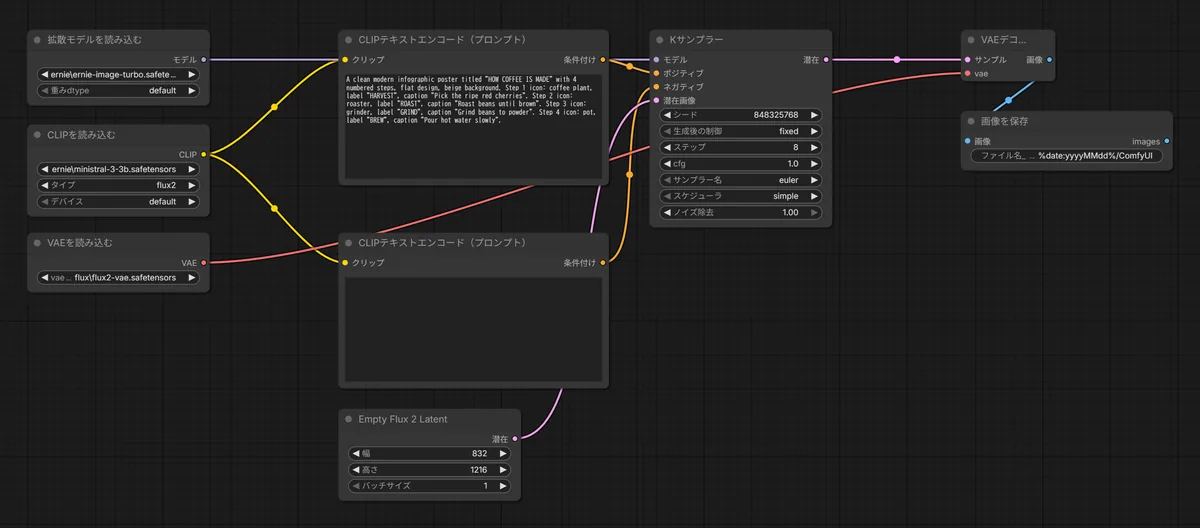Click the red VAE output port on VAEを読み込む
The width and height of the screenshot is (1200, 528).
[204, 263]
